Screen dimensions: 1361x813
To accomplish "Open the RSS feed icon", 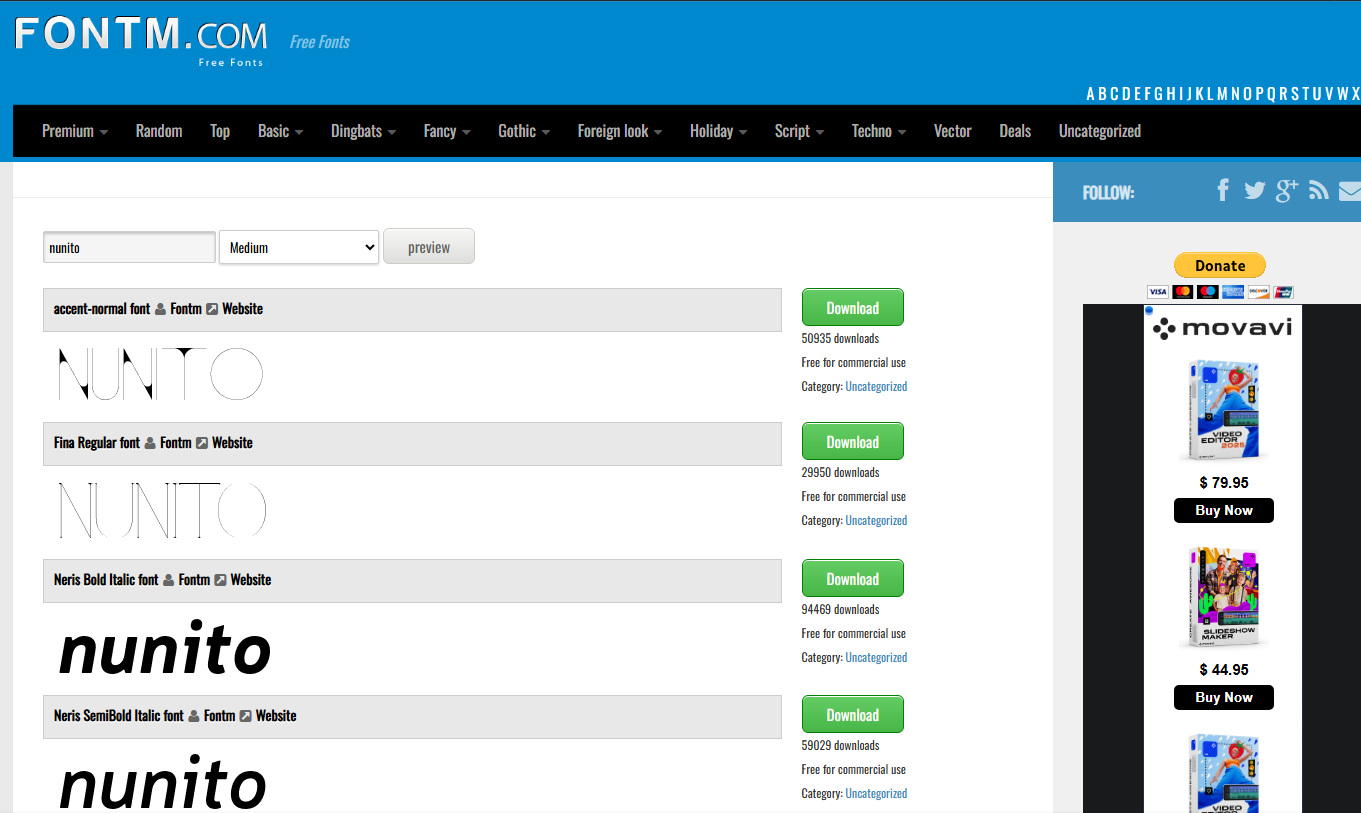I will (1319, 190).
